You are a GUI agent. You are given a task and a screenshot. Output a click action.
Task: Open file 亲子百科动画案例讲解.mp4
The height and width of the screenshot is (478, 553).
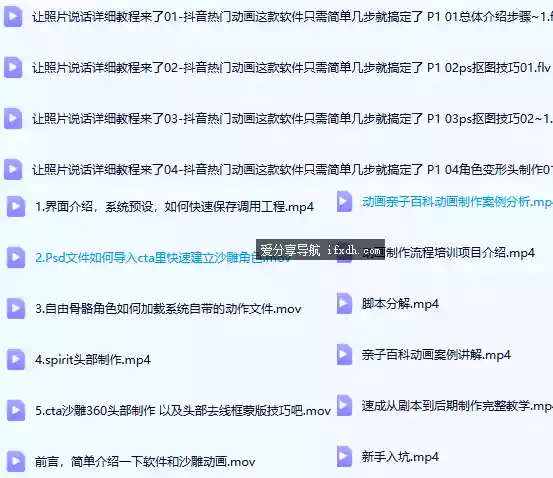[436, 355]
